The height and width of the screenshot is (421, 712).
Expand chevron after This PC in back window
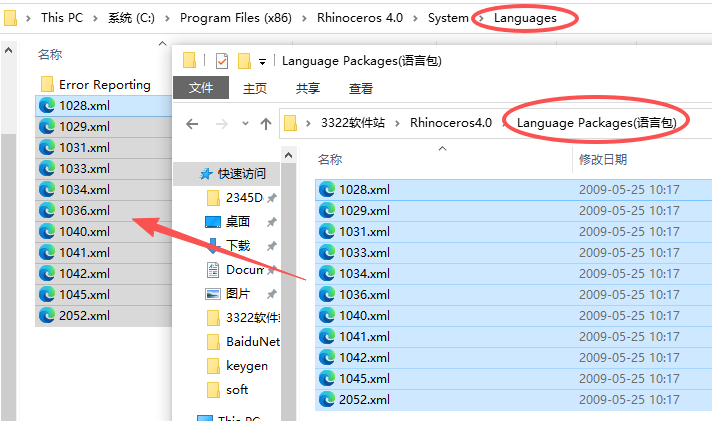tap(95, 18)
